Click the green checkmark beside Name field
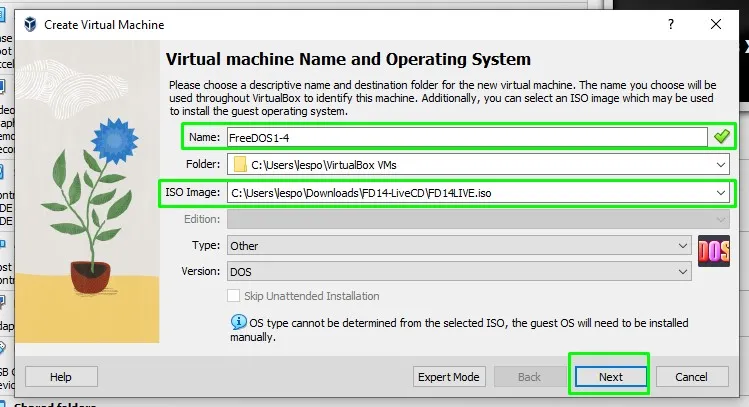This screenshot has height=407, width=749. click(721, 137)
